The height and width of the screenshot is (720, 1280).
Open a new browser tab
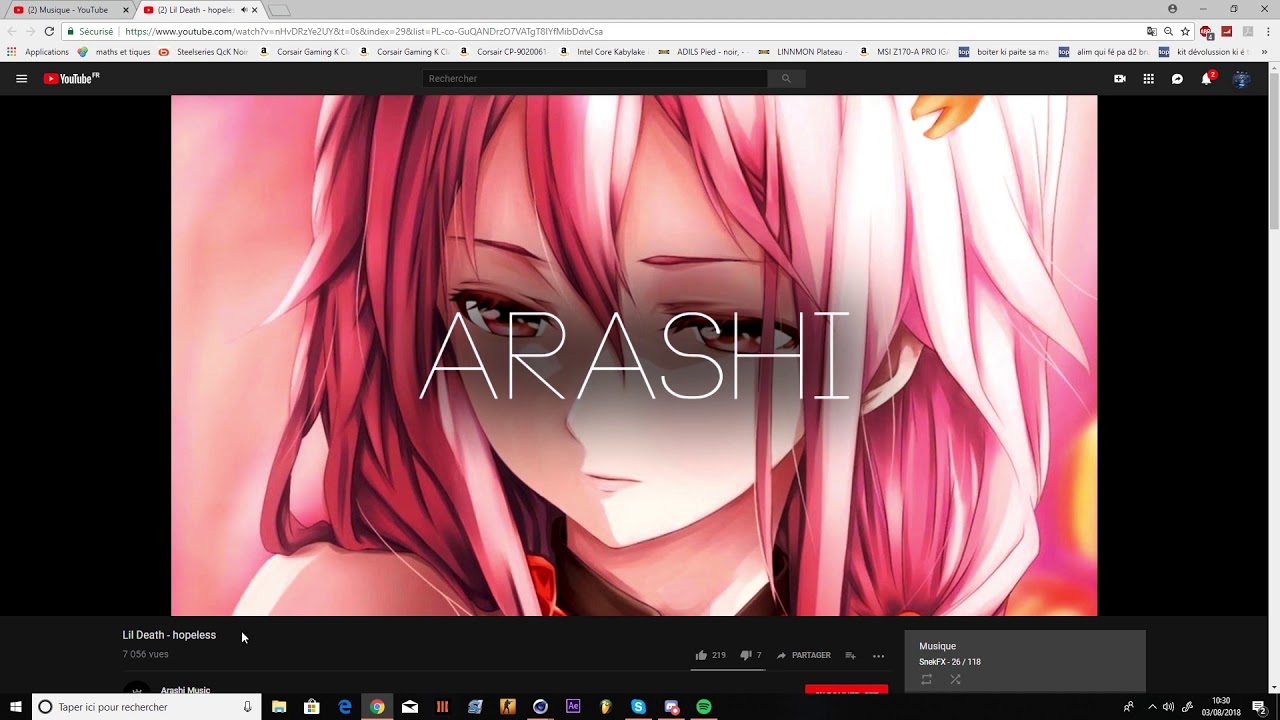coord(279,10)
